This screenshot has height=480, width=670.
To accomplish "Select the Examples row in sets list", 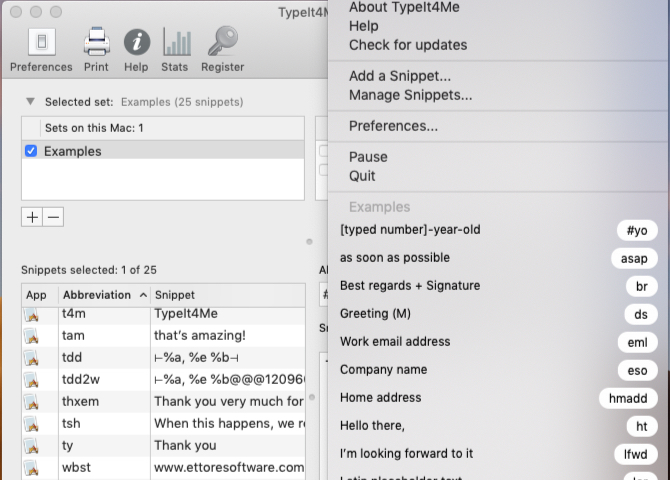I will (163, 151).
